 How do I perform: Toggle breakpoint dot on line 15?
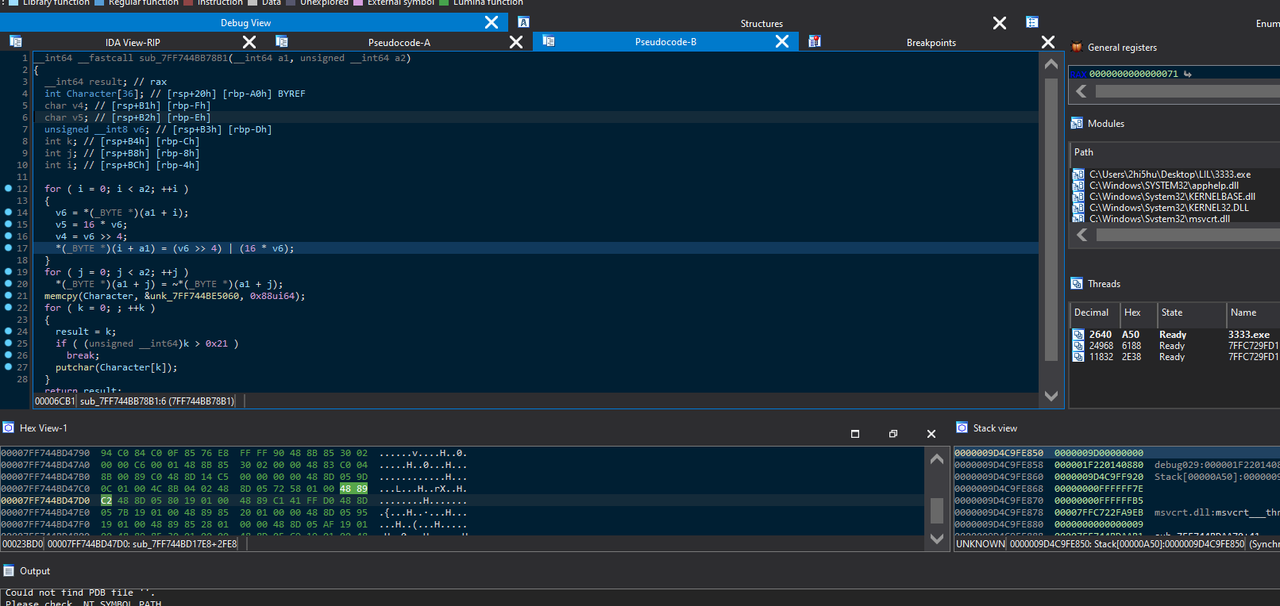tap(8, 225)
